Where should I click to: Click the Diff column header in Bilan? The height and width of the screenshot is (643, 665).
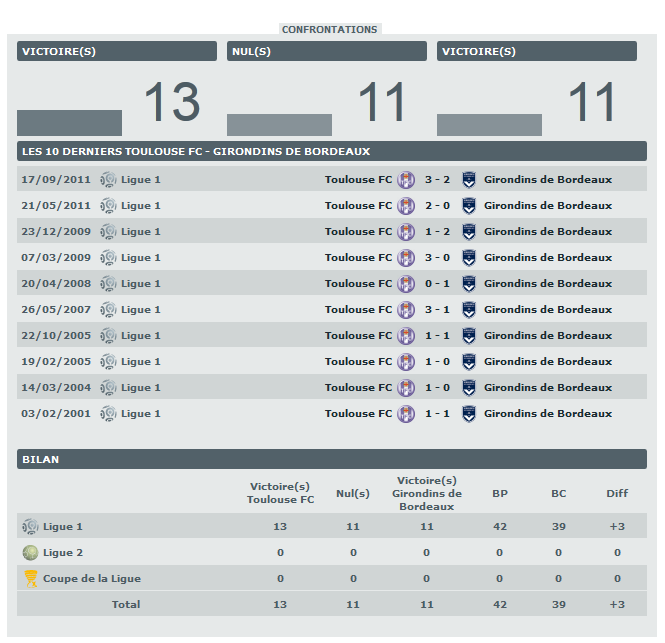click(x=617, y=493)
